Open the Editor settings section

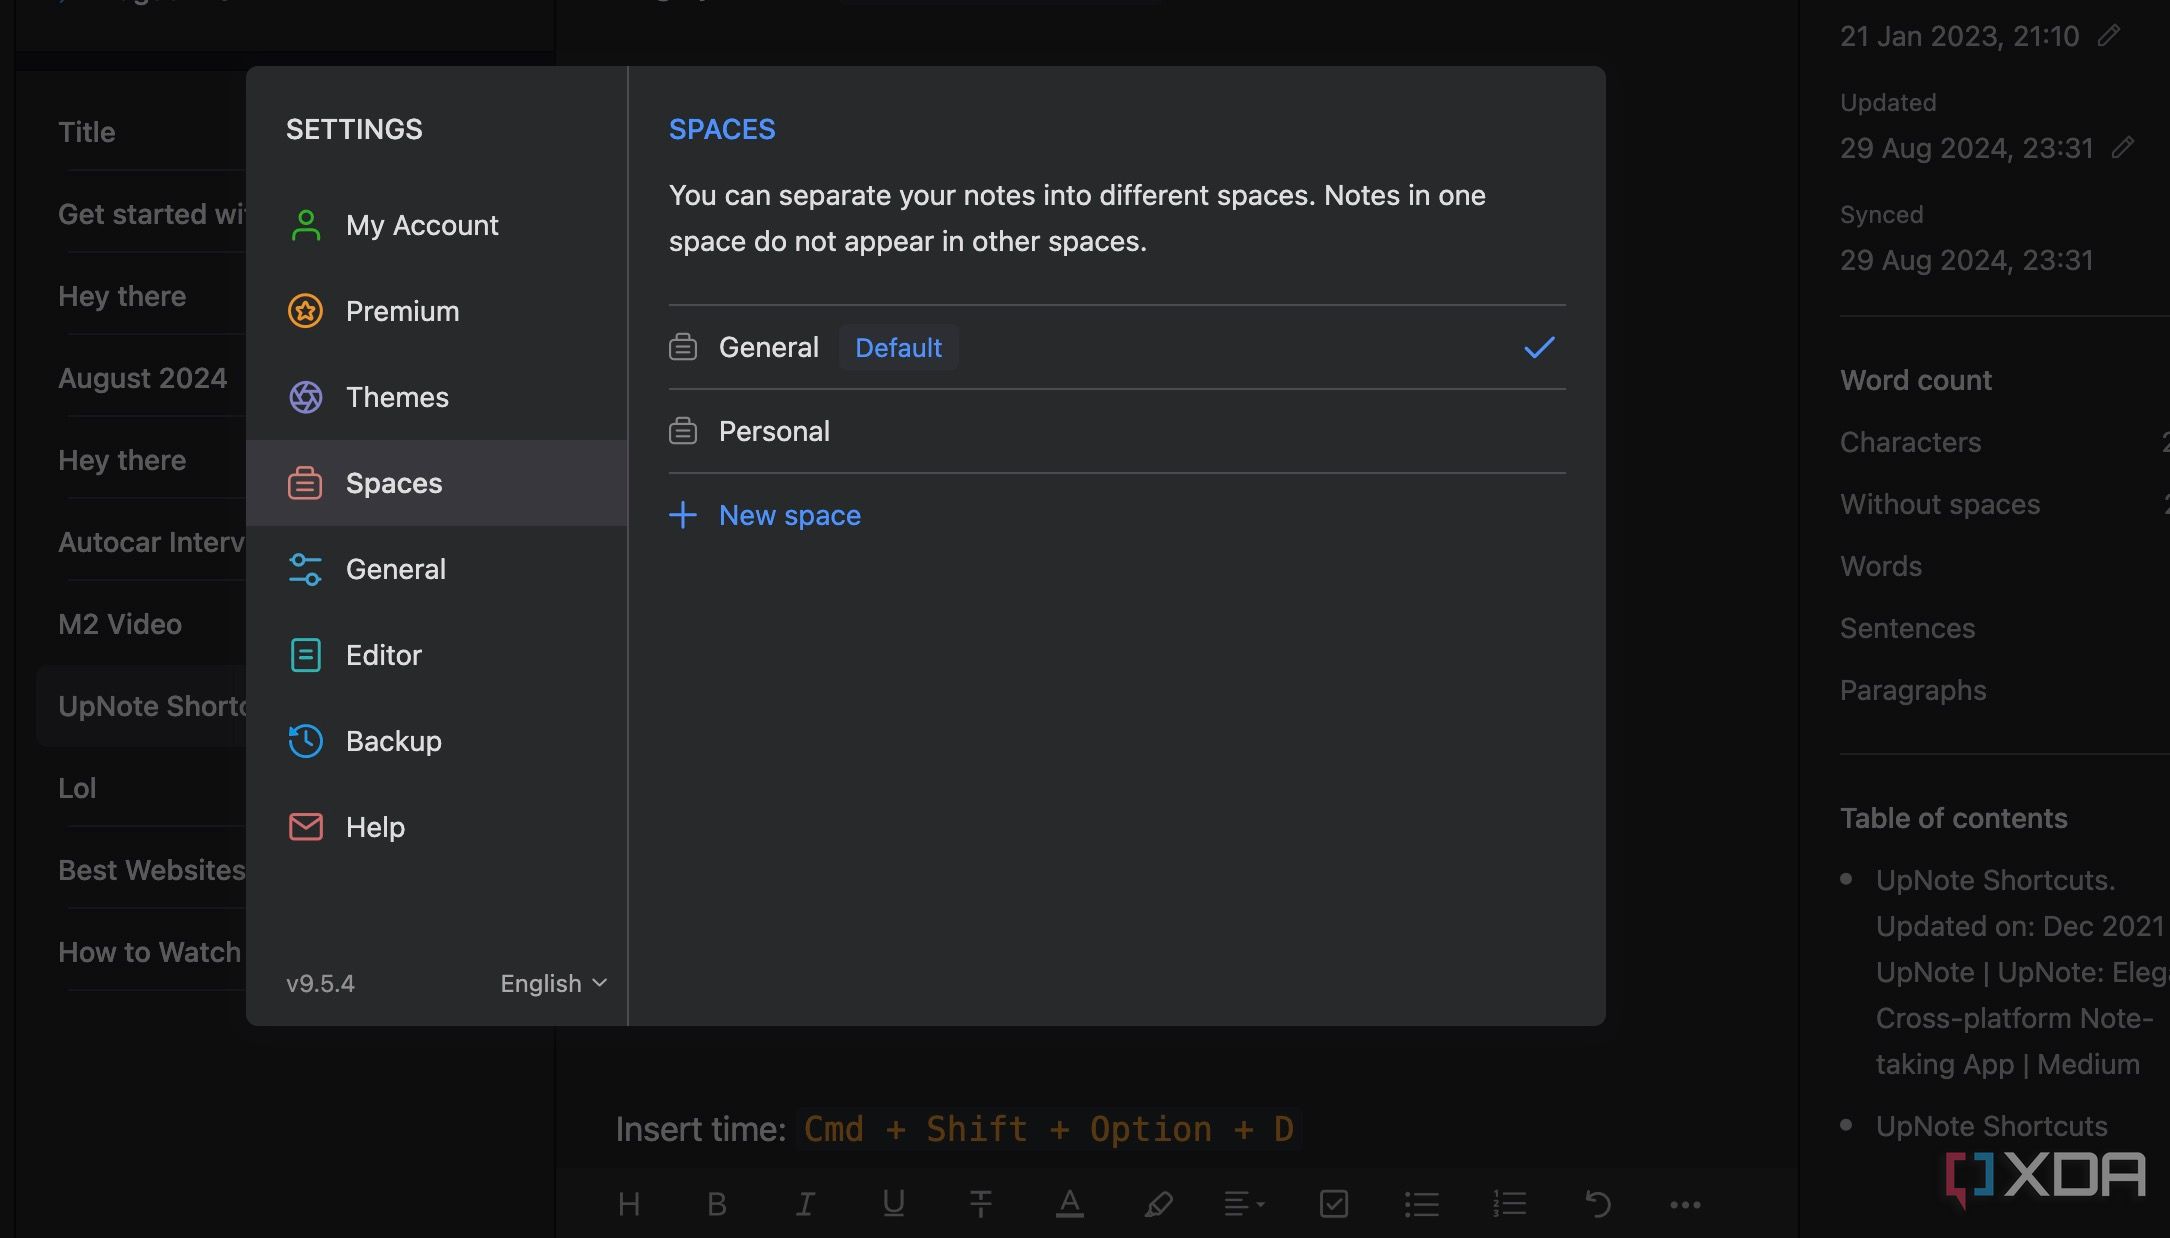437,655
